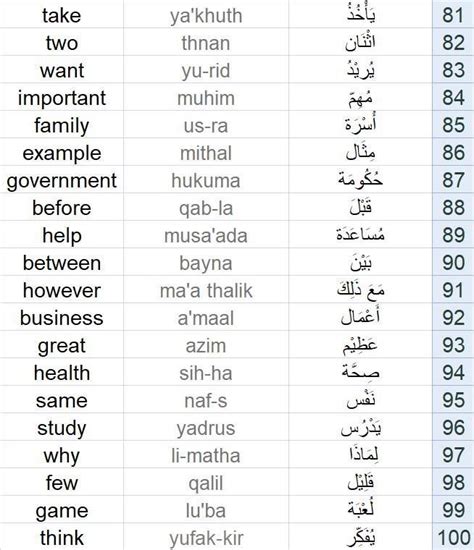Image resolution: width=474 pixels, height=550 pixels.
Task: Click row number 81 cell
Action: pyautogui.click(x=453, y=15)
